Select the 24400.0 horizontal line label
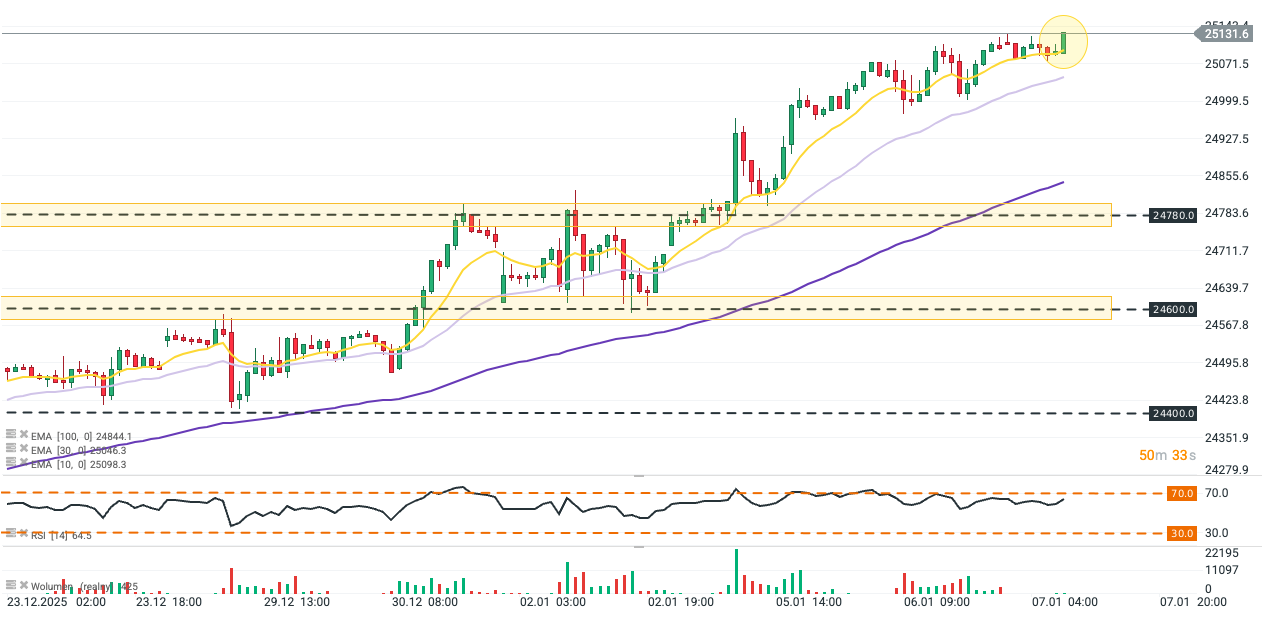The width and height of the screenshot is (1264, 618). (x=1174, y=413)
